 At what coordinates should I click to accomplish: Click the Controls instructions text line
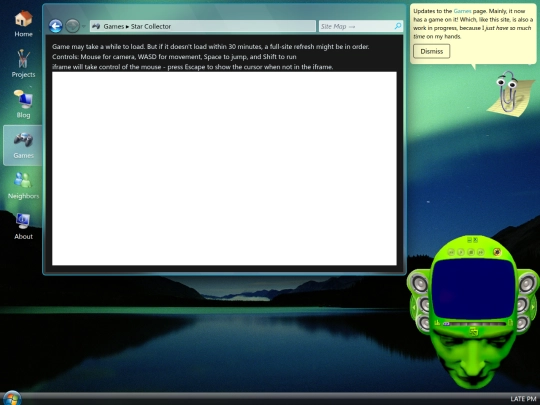174,56
